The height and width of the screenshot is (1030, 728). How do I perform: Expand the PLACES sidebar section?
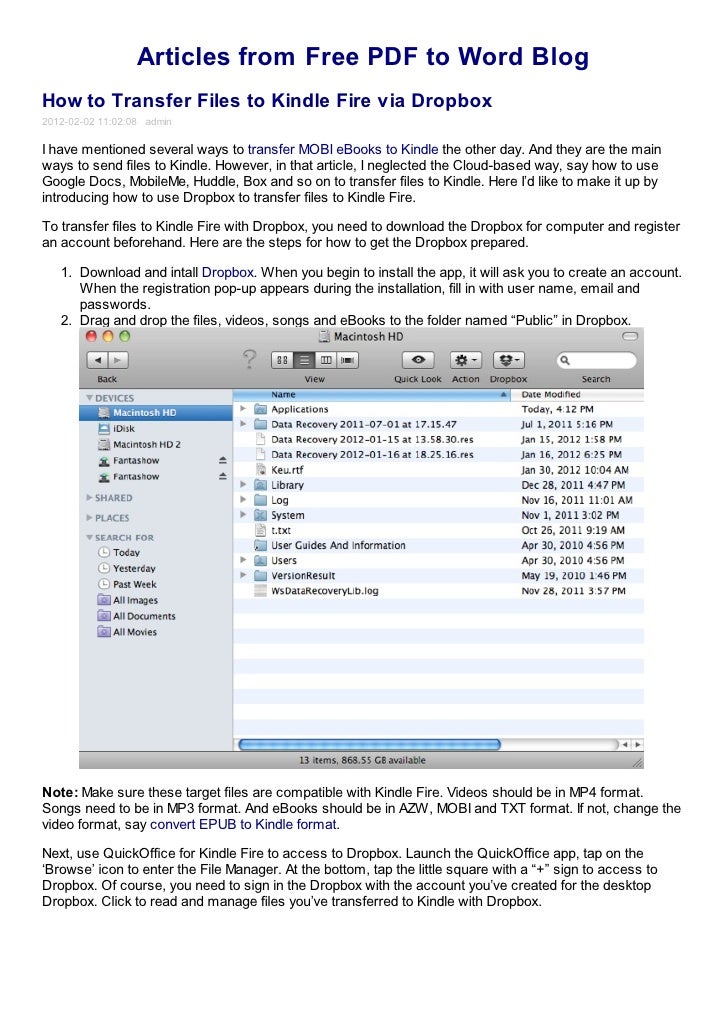[89, 518]
